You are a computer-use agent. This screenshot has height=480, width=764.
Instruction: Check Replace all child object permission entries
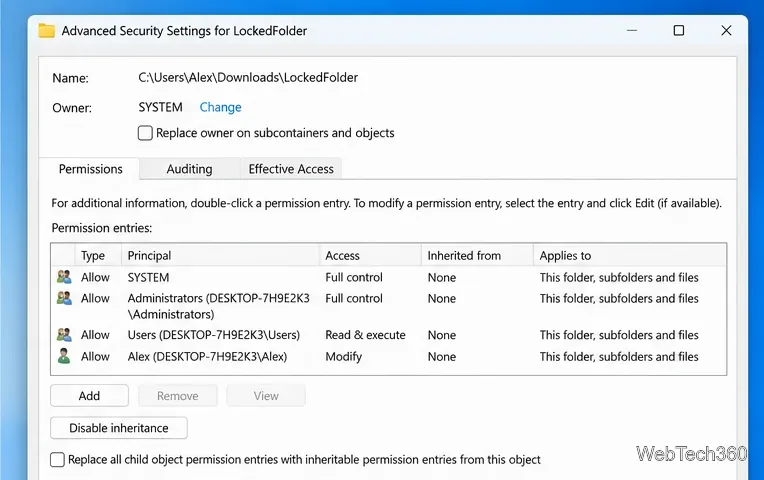tap(57, 460)
